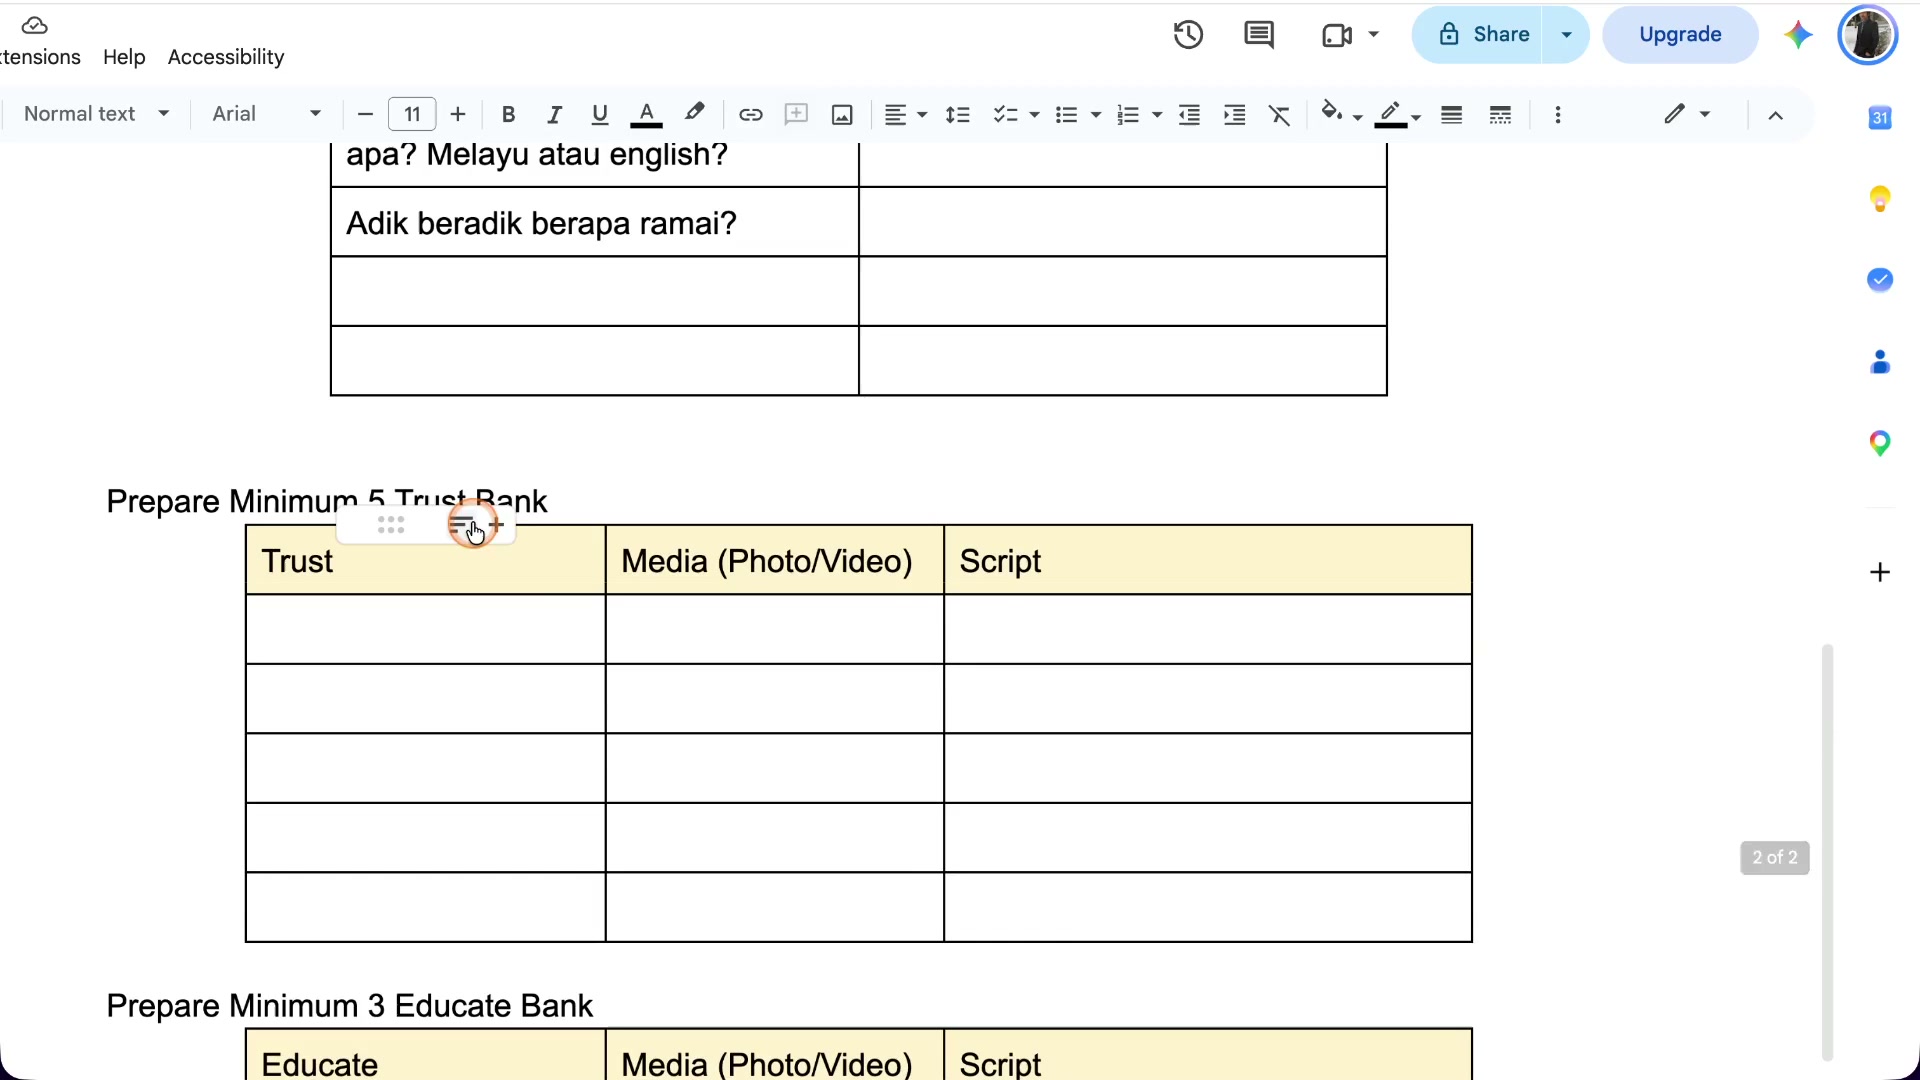
Task: Open the border dash style option
Action: coord(1500,115)
